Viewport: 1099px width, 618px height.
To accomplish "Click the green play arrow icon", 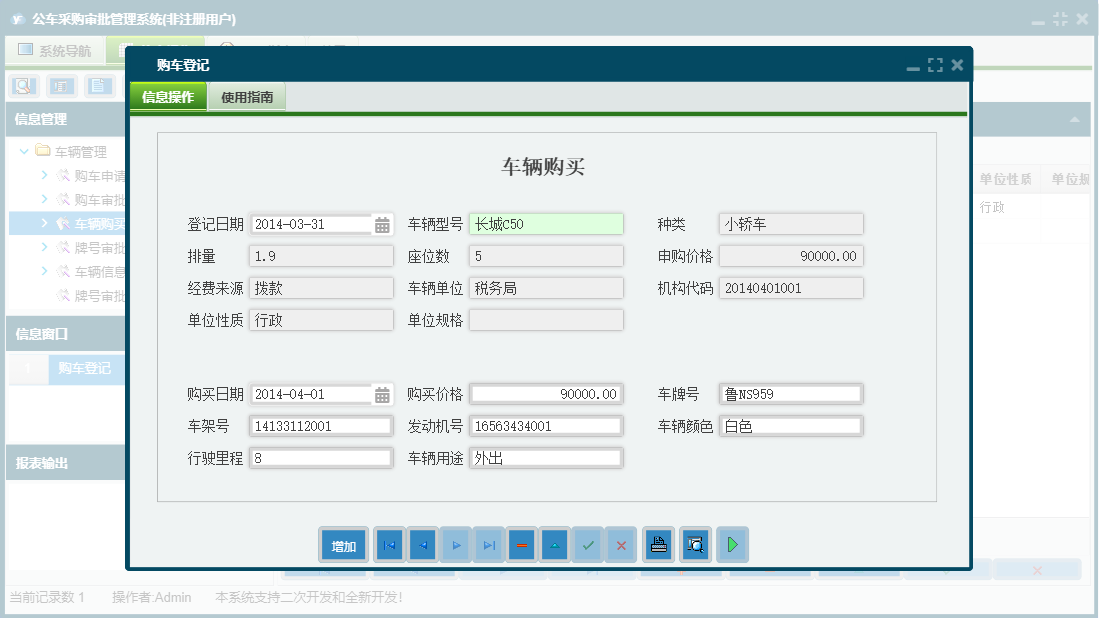I will coord(733,546).
